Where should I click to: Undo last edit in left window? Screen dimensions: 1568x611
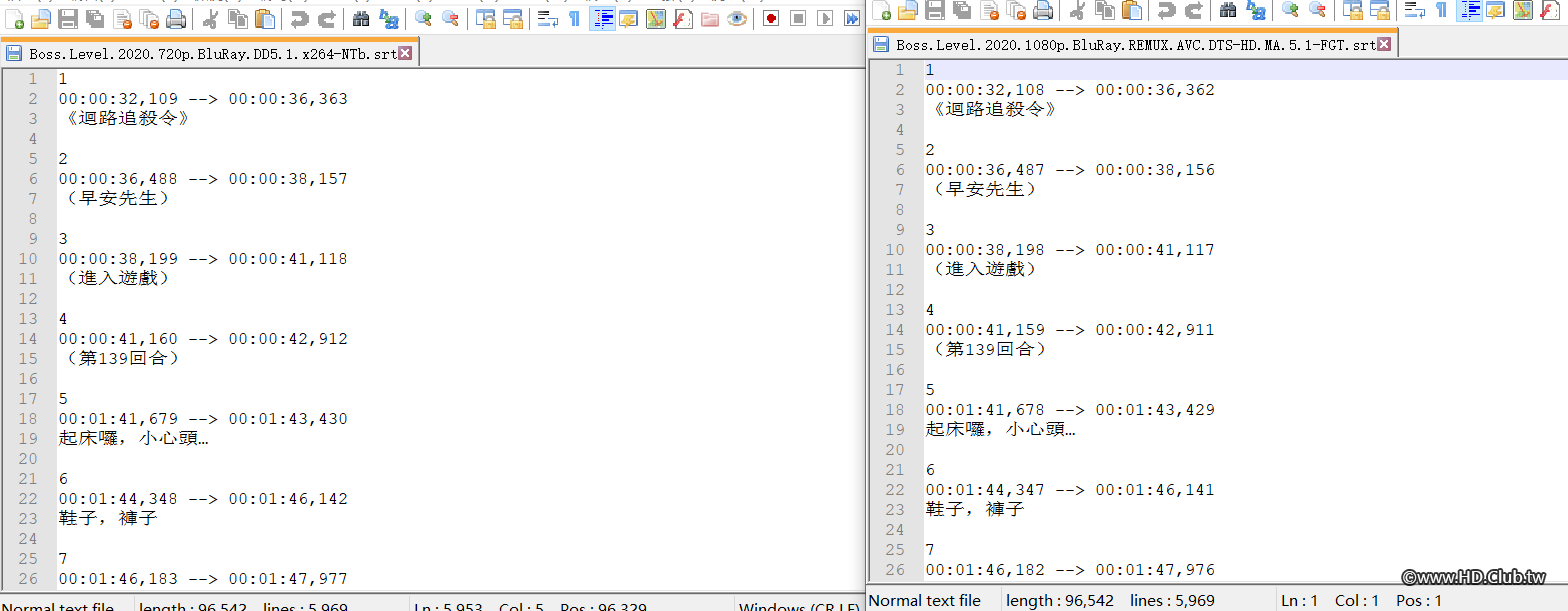[x=299, y=19]
